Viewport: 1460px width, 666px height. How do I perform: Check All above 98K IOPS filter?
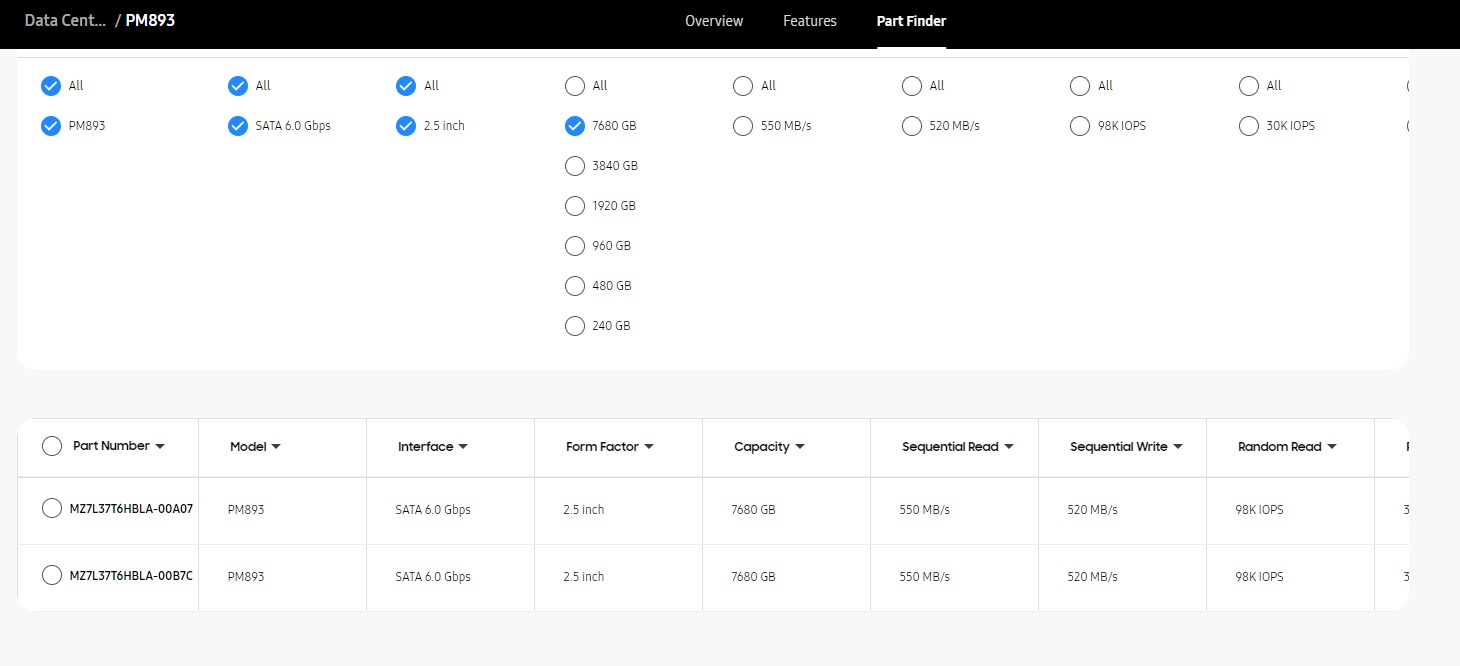click(1080, 86)
